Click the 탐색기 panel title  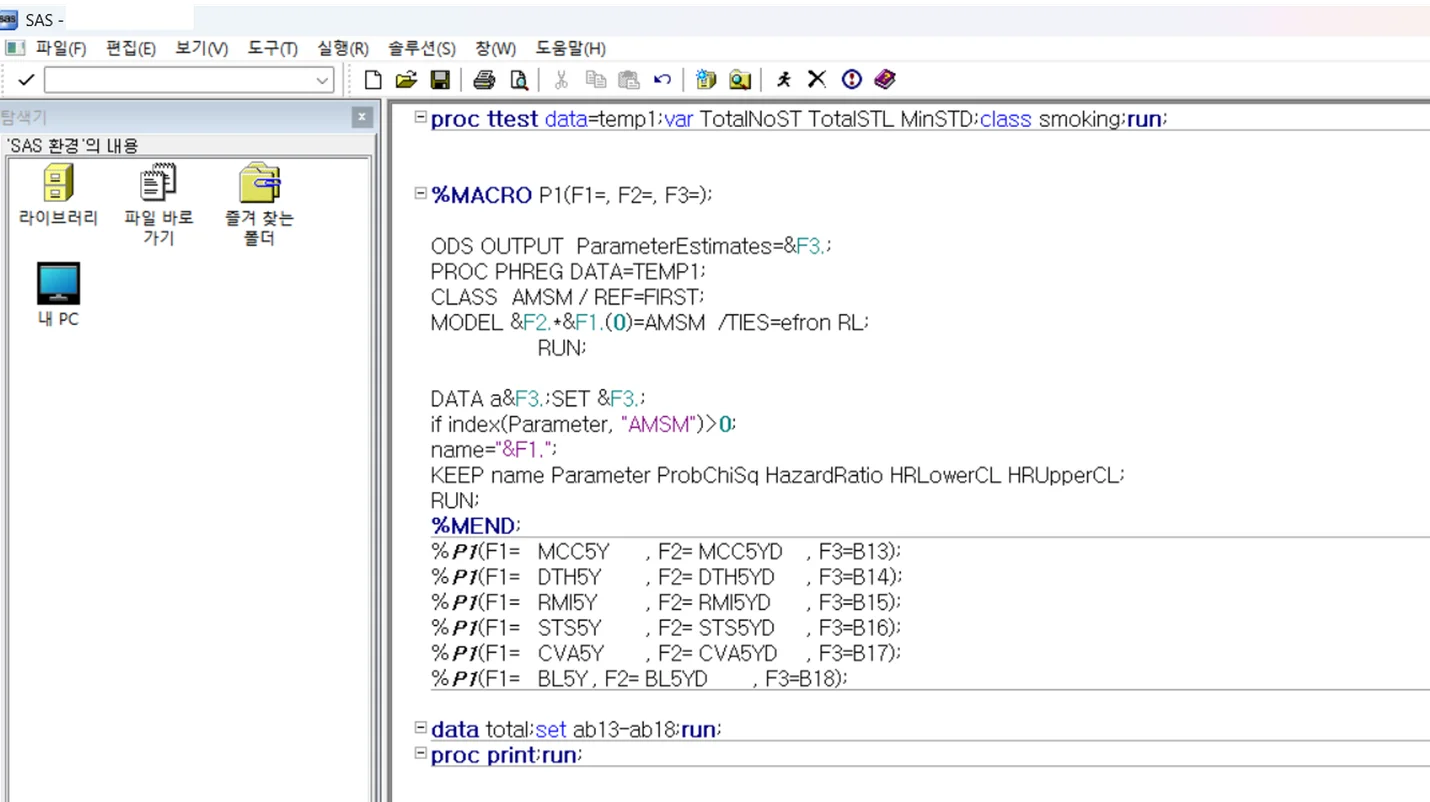click(x=24, y=117)
